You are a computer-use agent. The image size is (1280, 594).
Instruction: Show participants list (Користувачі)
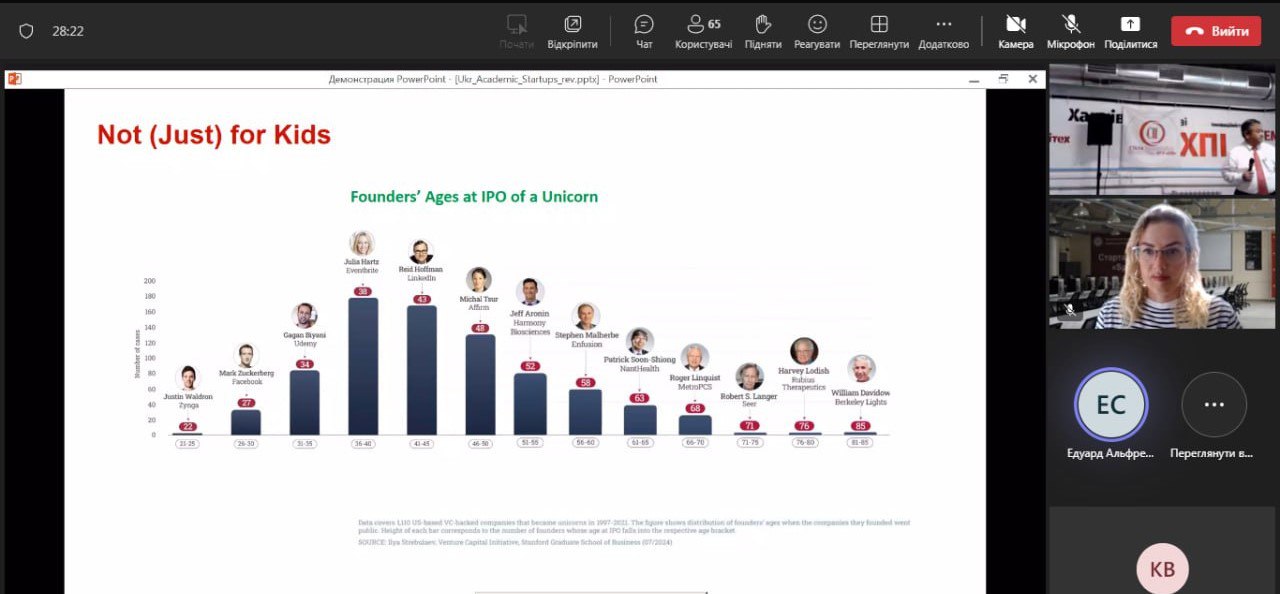[x=703, y=31]
